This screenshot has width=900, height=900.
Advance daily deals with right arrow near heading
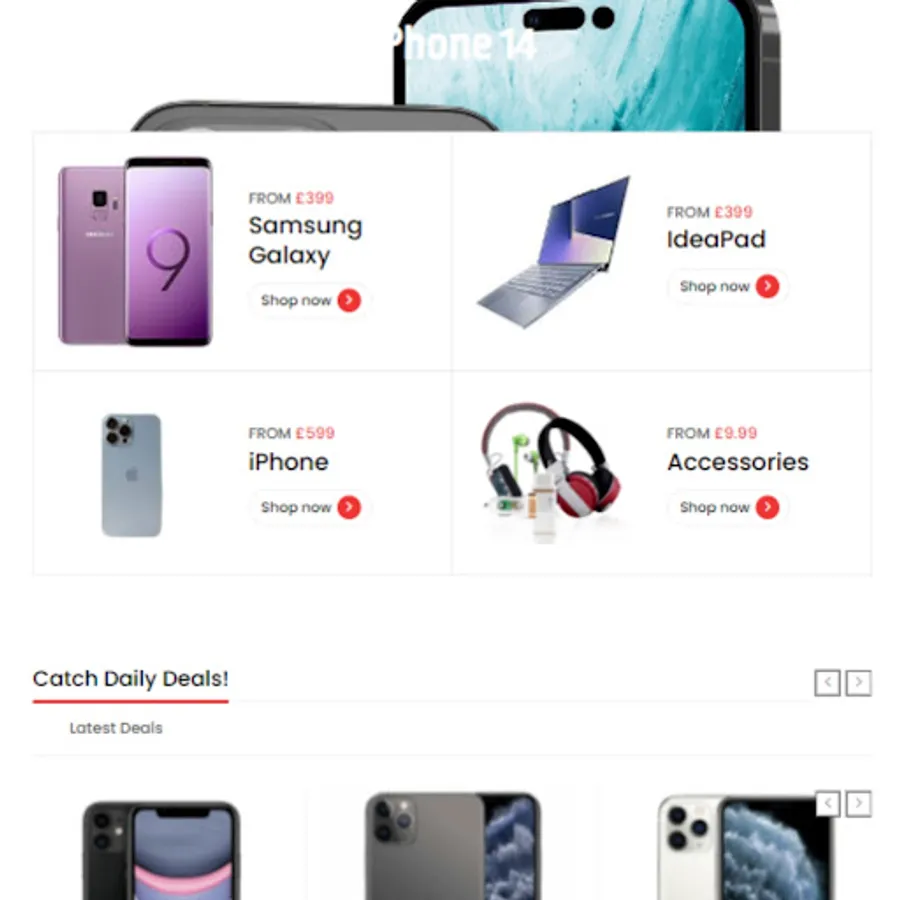point(859,682)
